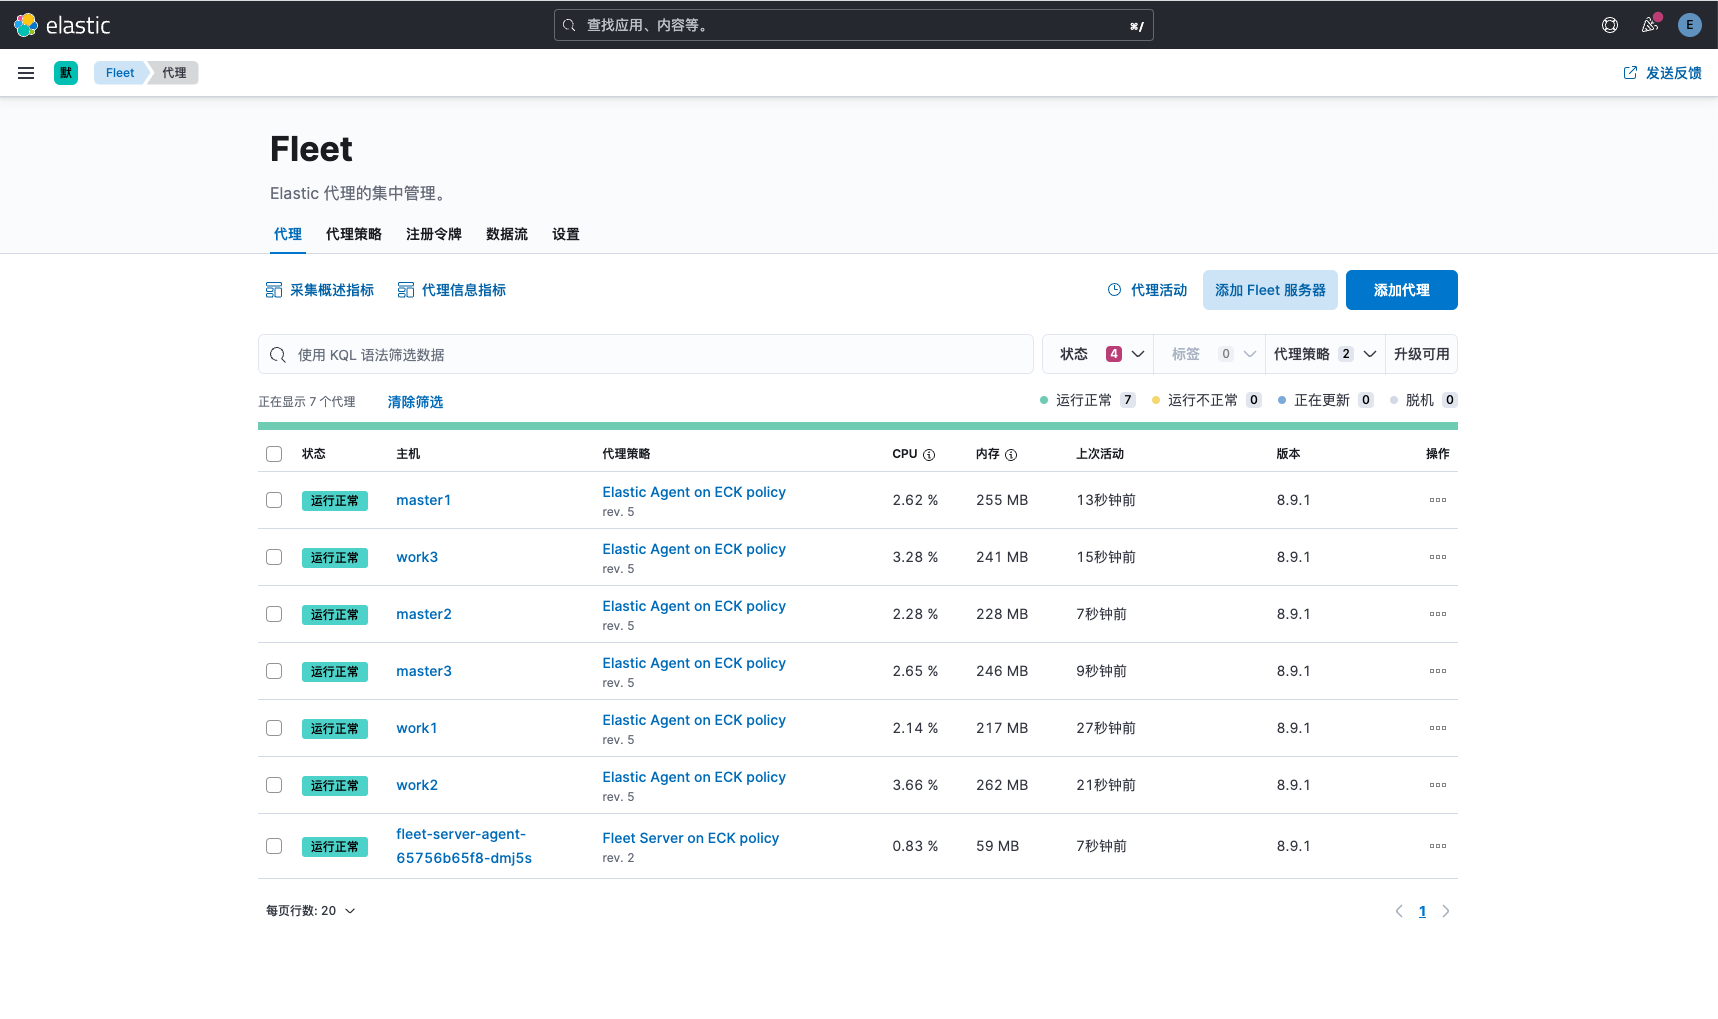This screenshot has height=1019, width=1718.
Task: Select the work1 agent checkbox
Action: 274,728
